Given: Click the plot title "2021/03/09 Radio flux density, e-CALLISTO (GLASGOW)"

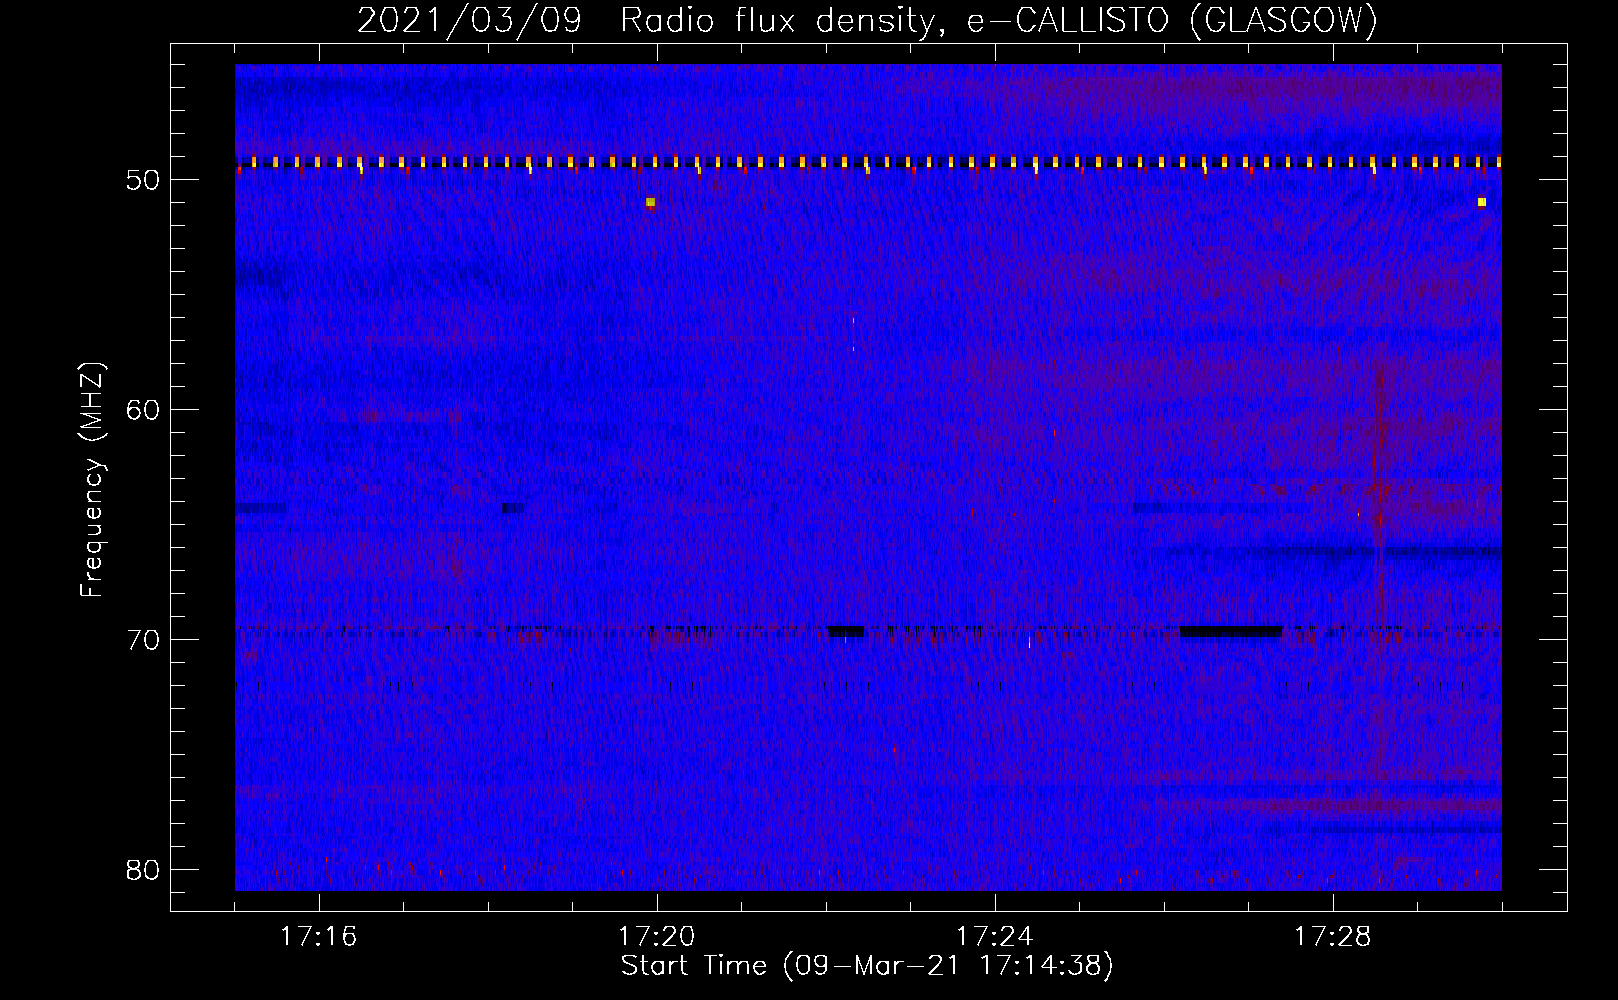Looking at the screenshot, I should (x=867, y=20).
